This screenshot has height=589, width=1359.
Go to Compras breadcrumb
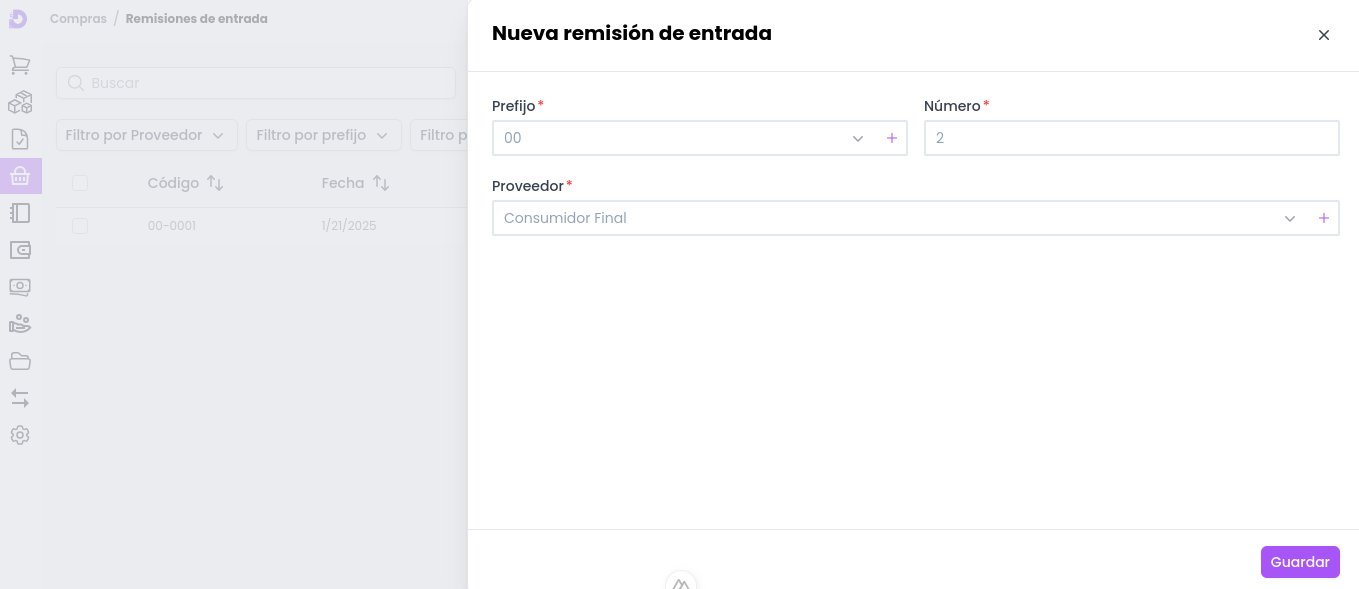click(x=78, y=19)
